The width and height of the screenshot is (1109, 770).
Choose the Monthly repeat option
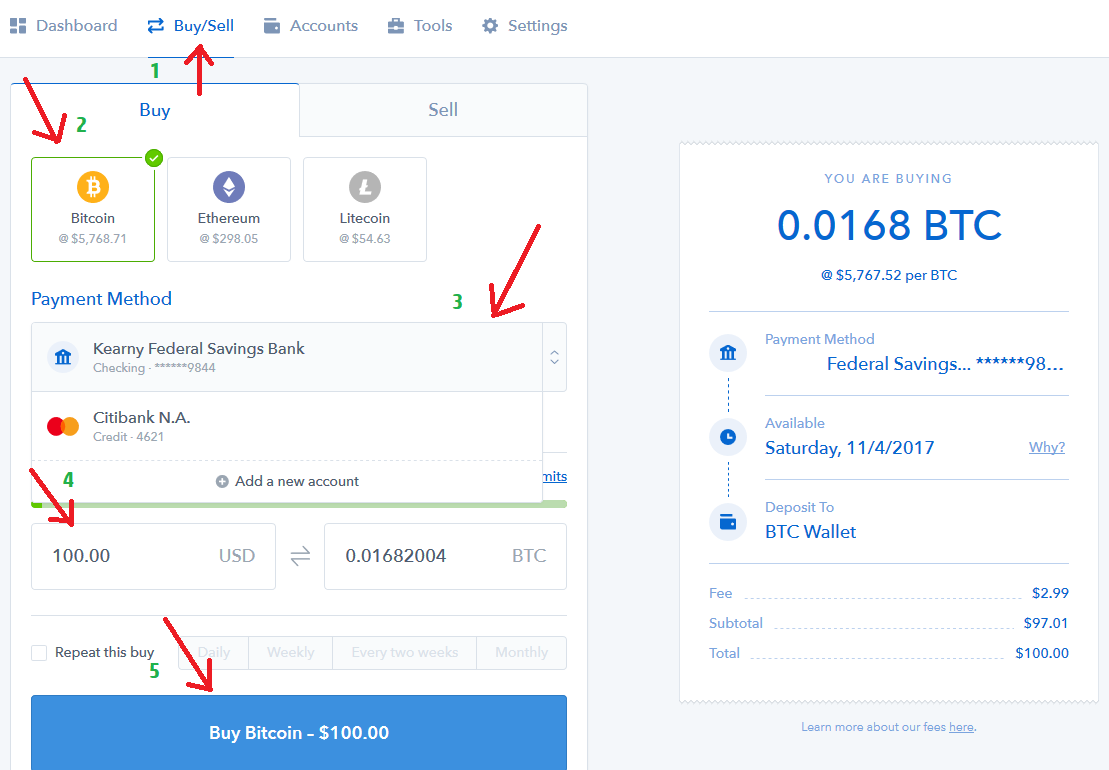tap(521, 653)
